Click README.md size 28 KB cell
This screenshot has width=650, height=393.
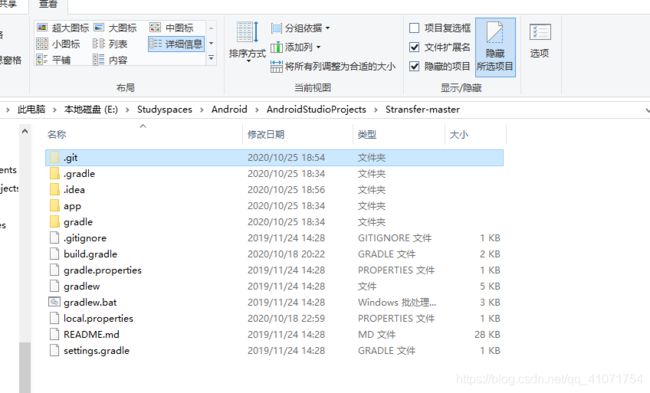(487, 334)
